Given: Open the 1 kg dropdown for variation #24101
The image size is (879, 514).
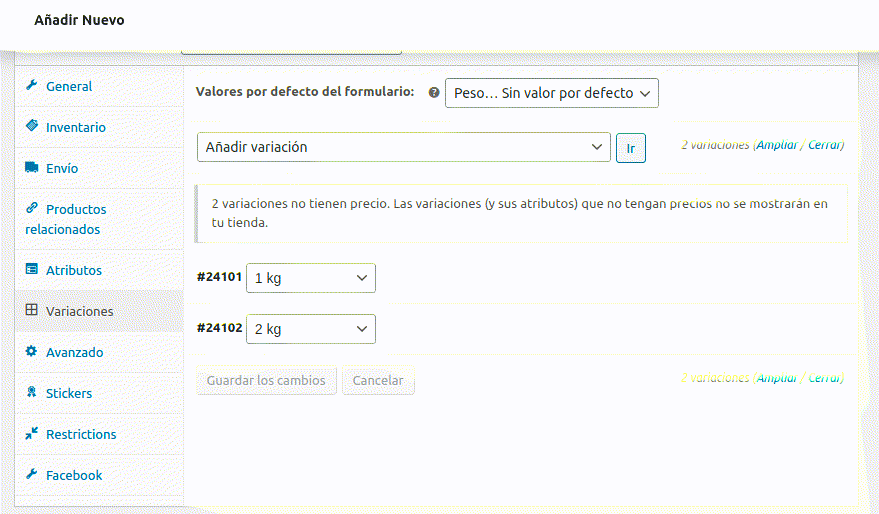Looking at the screenshot, I should (310, 278).
